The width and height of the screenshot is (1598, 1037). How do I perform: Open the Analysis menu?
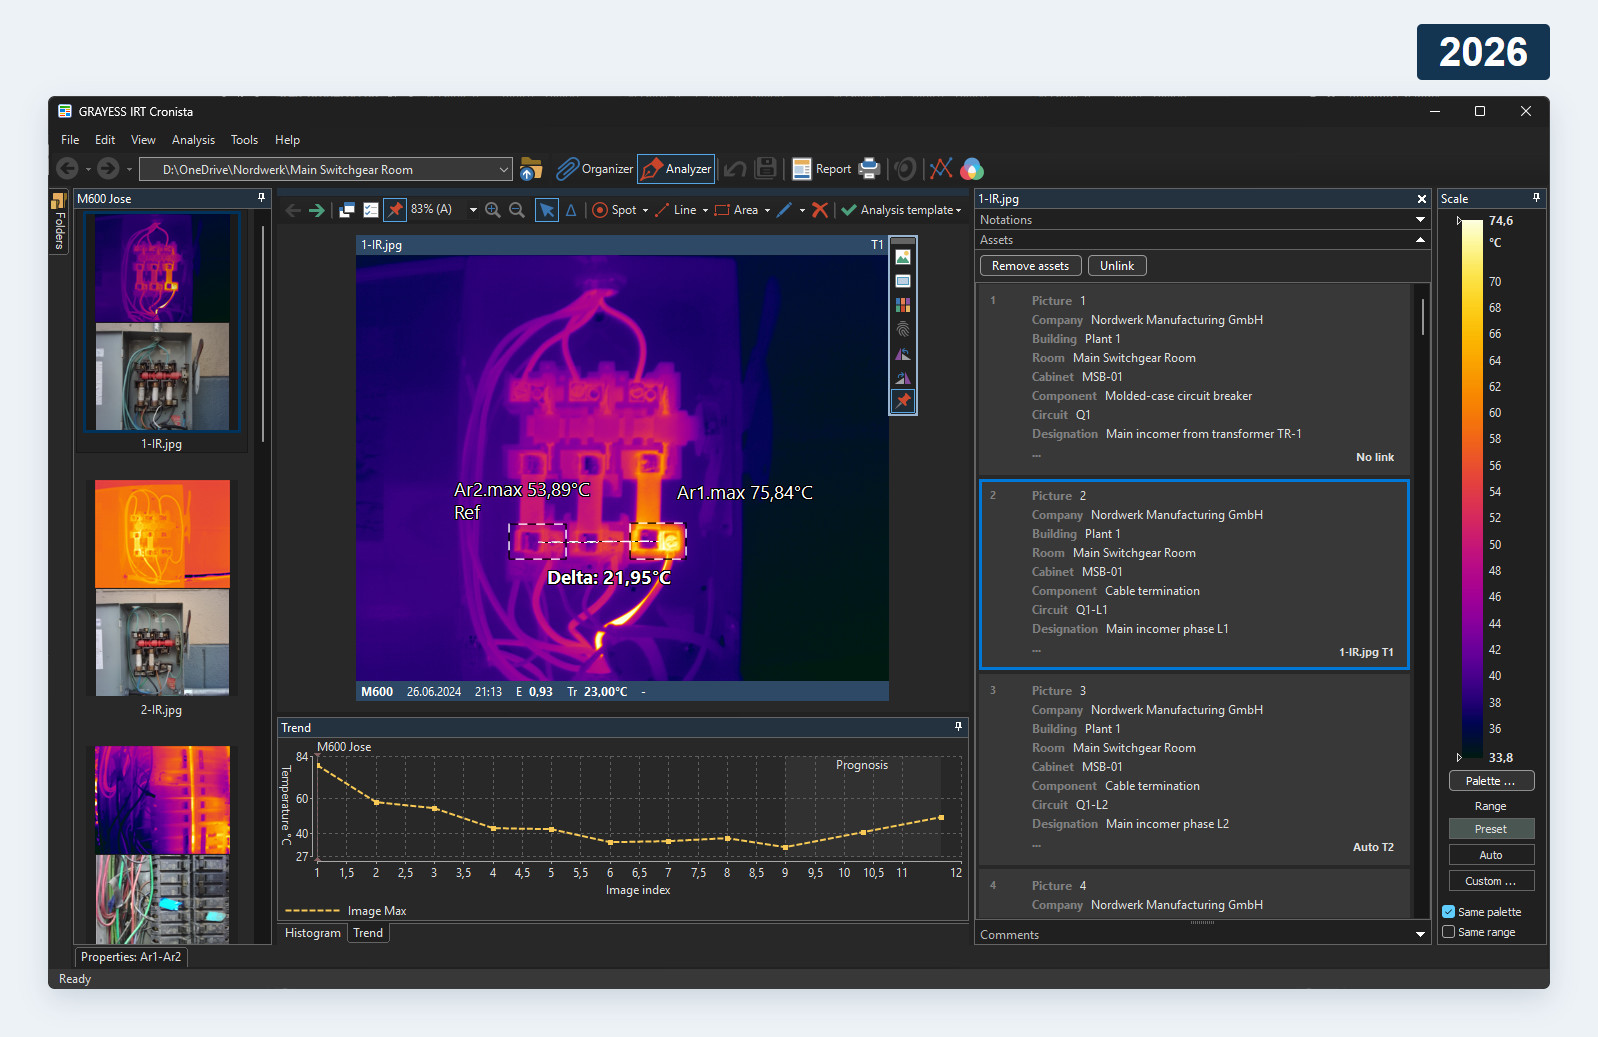pos(193,140)
